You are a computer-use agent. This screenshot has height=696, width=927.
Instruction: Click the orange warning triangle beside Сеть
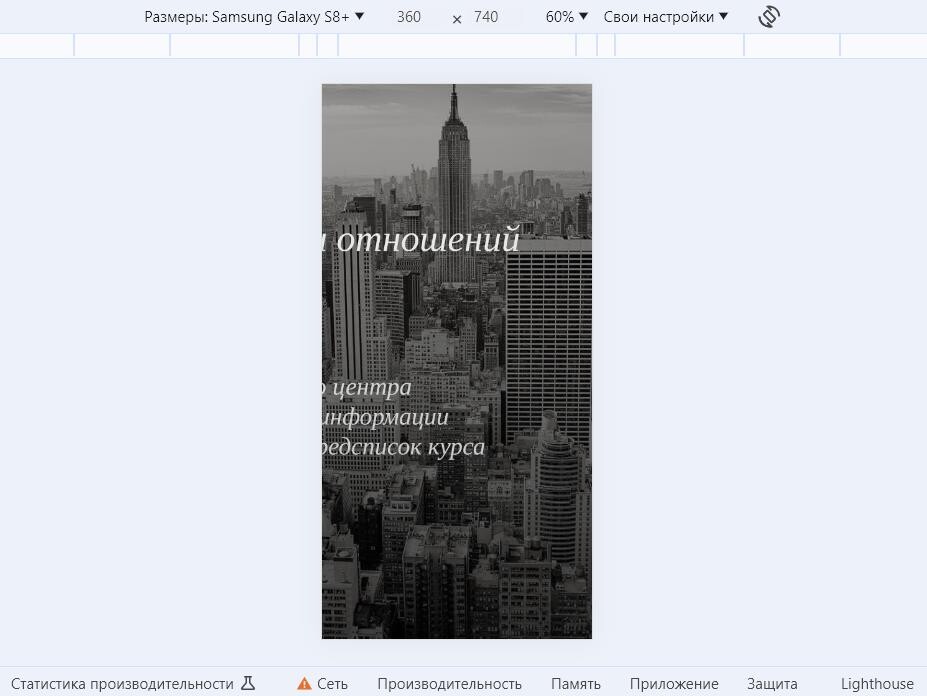pyautogui.click(x=304, y=684)
